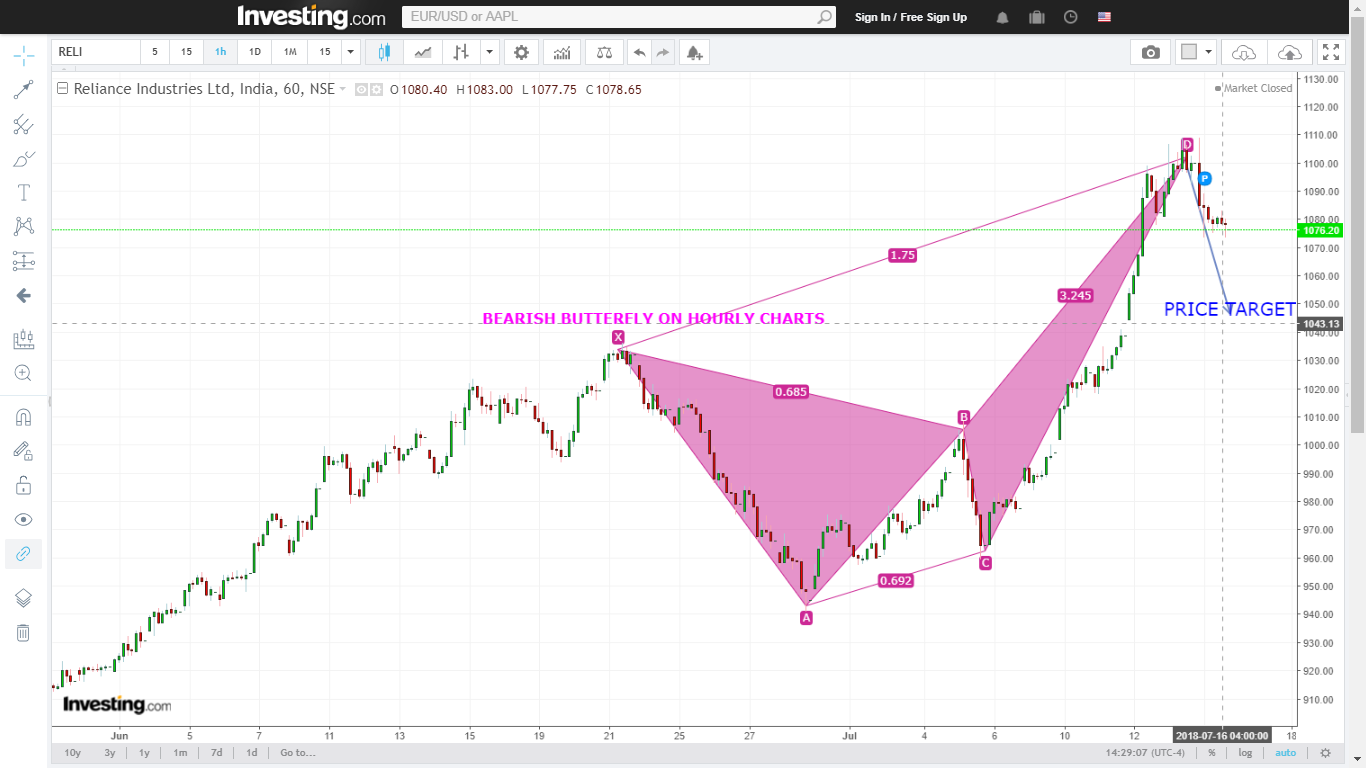This screenshot has width=1366, height=768.
Task: Expand the chart style dropdown arrow
Action: pyautogui.click(x=489, y=52)
